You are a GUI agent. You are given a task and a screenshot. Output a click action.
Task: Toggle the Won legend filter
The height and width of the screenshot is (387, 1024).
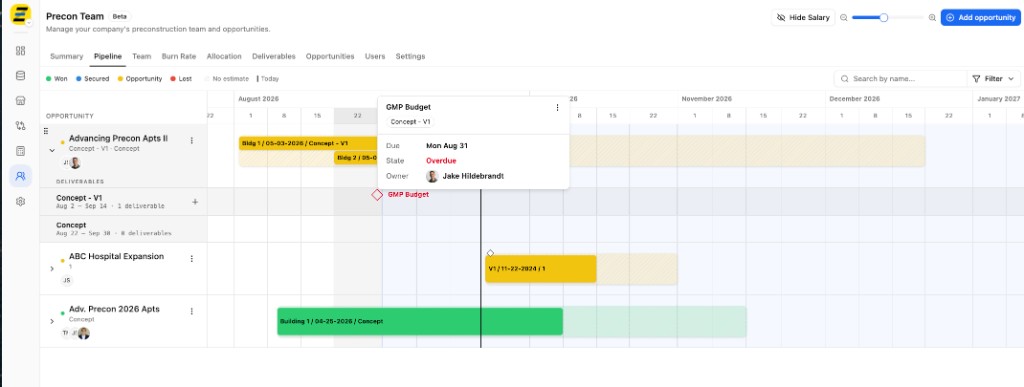(57, 78)
